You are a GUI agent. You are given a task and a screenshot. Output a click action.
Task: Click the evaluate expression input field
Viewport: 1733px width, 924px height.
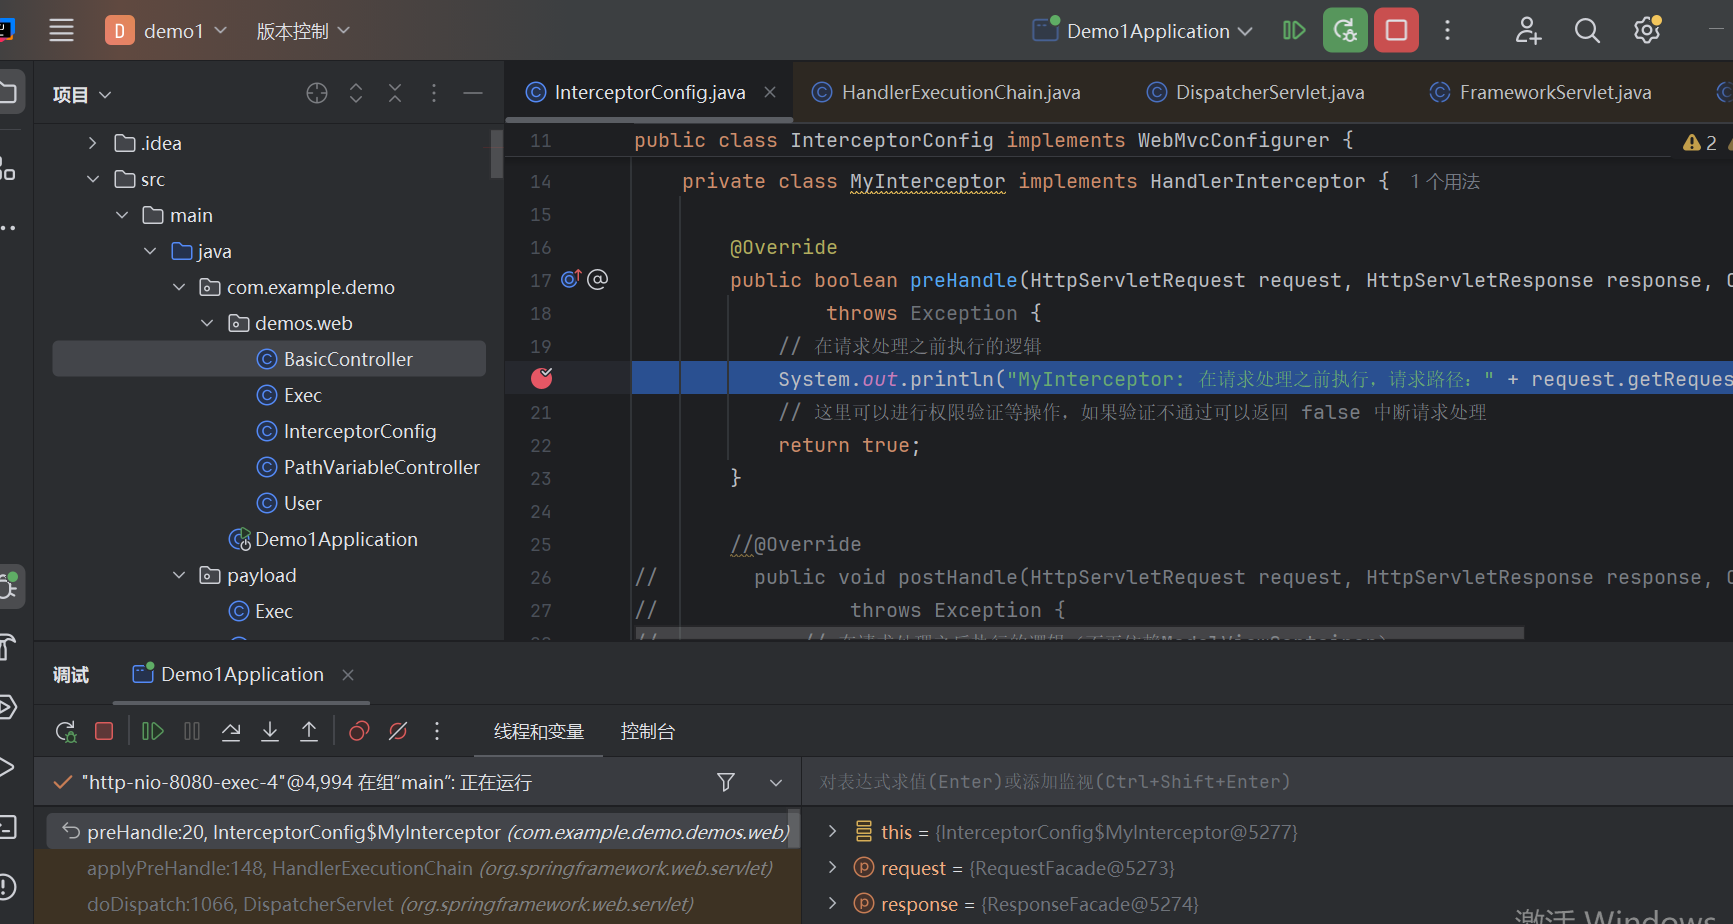[x=1267, y=782]
